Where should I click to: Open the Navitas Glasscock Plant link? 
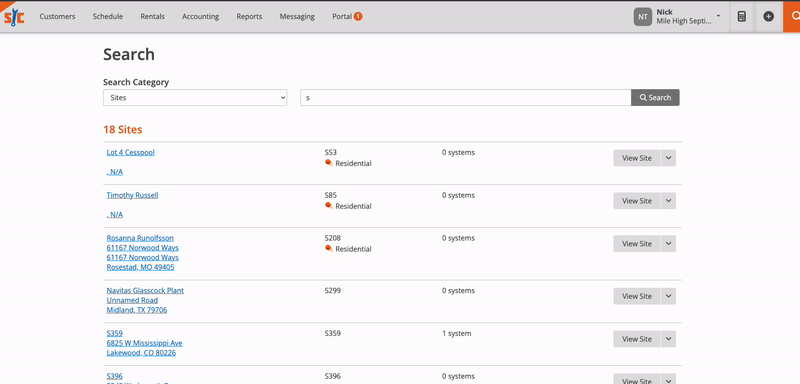coord(145,290)
